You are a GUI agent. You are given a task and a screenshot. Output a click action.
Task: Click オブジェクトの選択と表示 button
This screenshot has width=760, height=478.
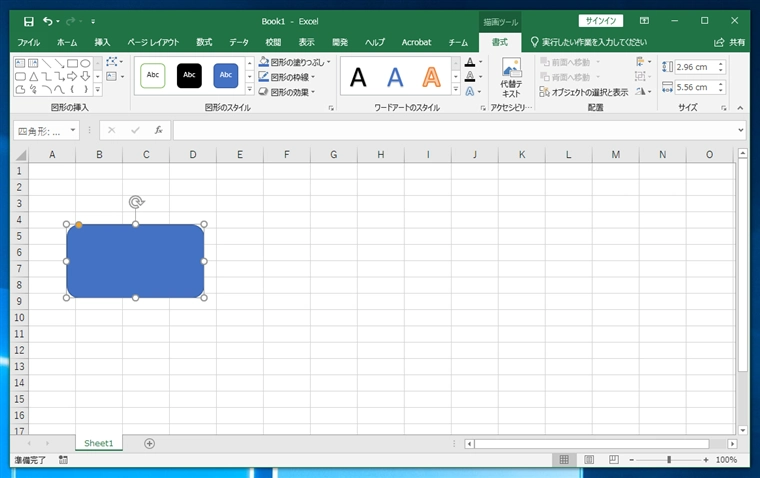[584, 92]
